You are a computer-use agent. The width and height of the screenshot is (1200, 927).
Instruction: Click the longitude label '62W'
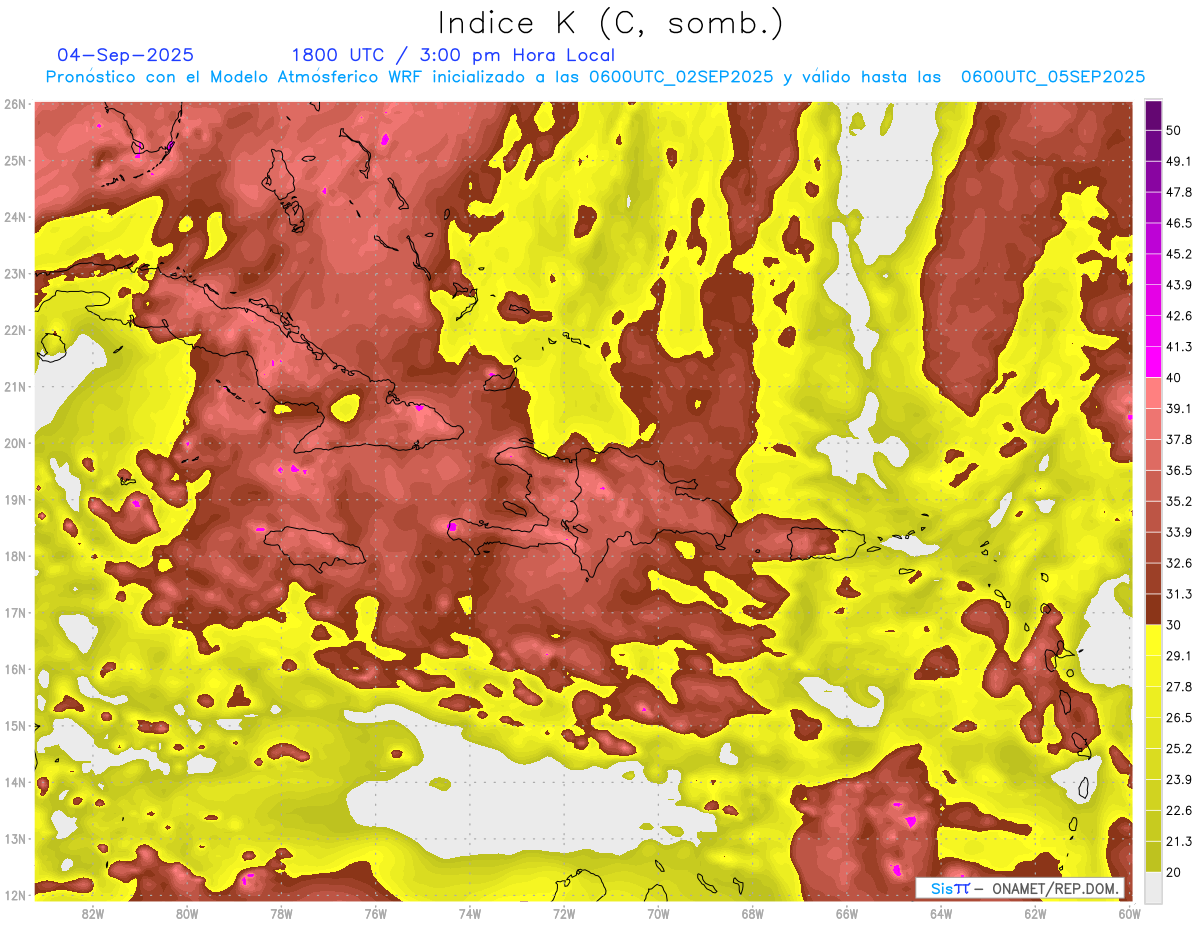tap(1035, 914)
